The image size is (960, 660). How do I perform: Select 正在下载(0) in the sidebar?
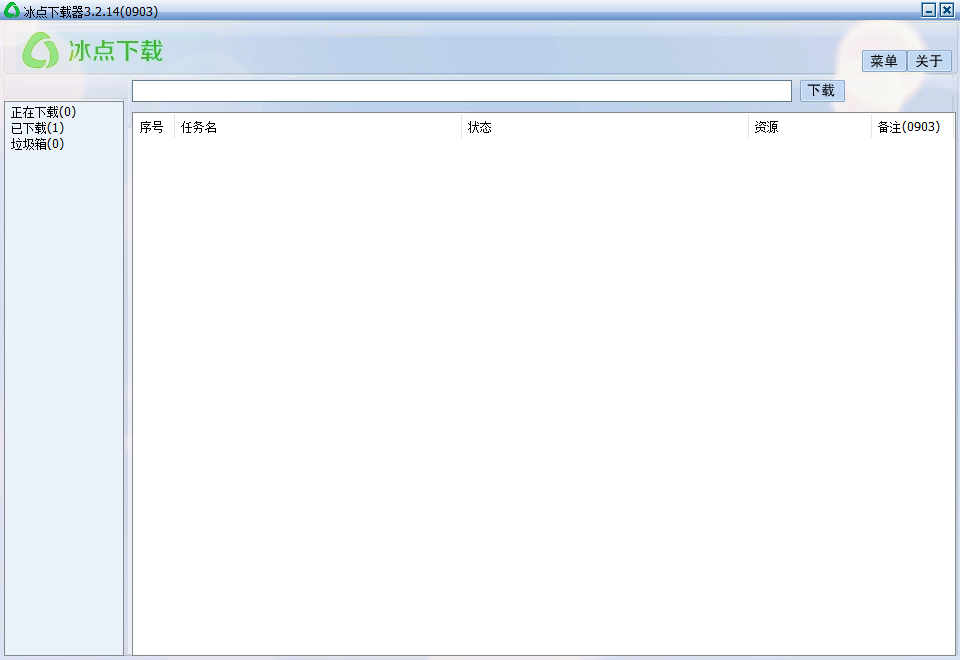pos(43,113)
